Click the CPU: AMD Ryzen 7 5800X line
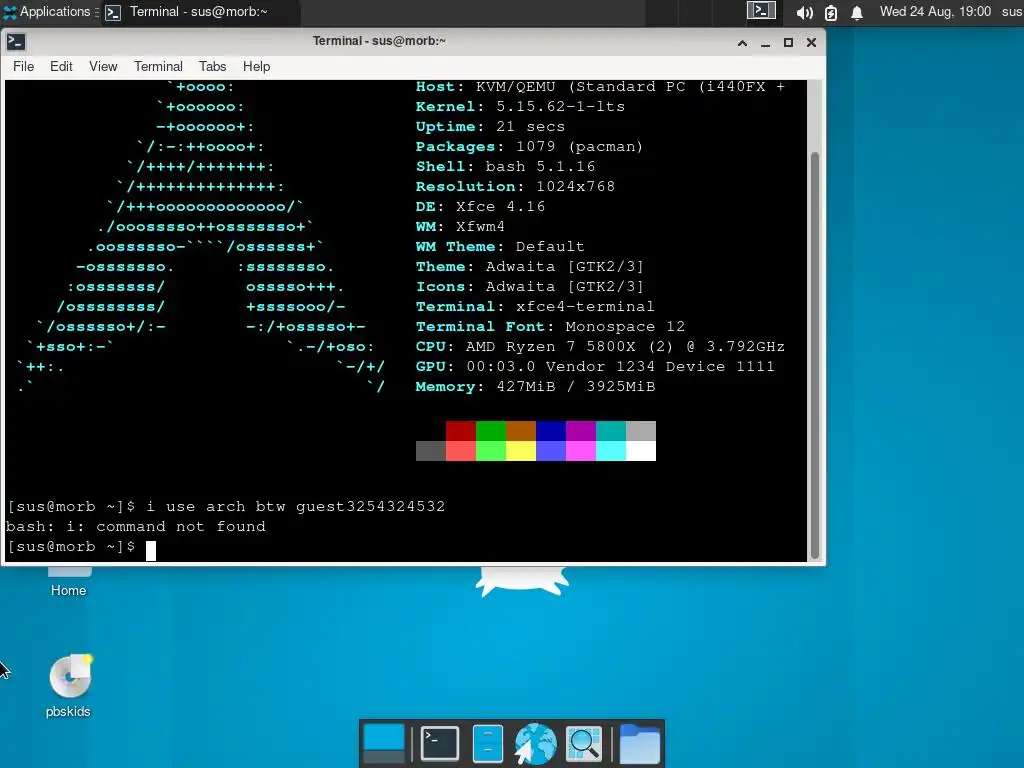This screenshot has height=768, width=1024. click(600, 347)
